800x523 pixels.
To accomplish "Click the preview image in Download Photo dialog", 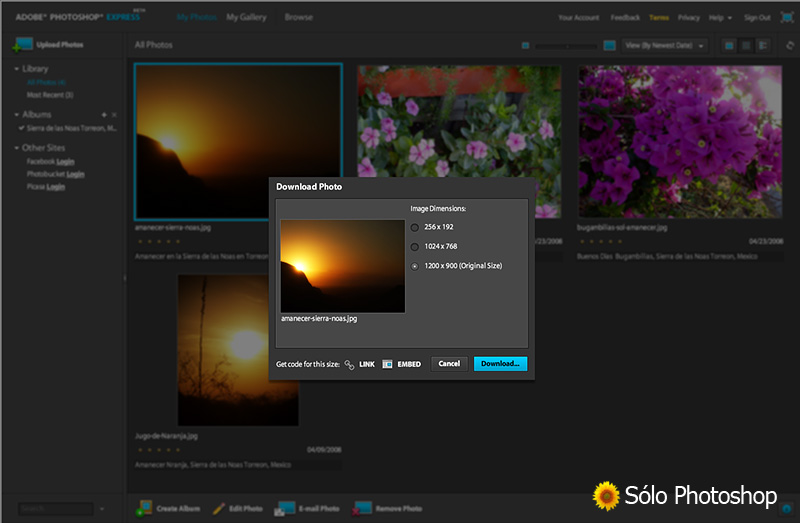I will point(342,266).
